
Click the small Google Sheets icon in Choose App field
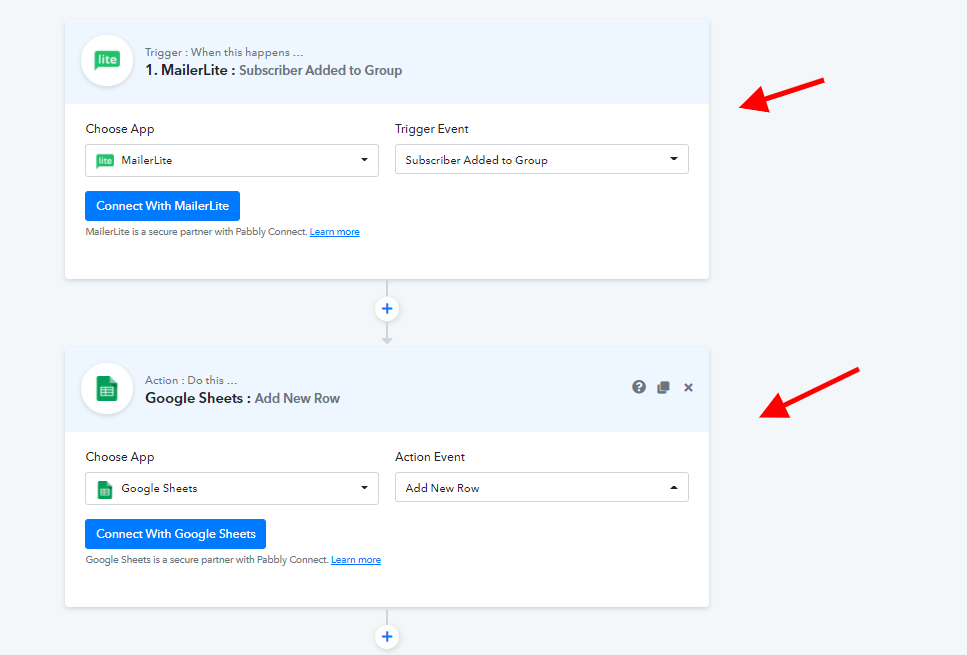[x=105, y=488]
